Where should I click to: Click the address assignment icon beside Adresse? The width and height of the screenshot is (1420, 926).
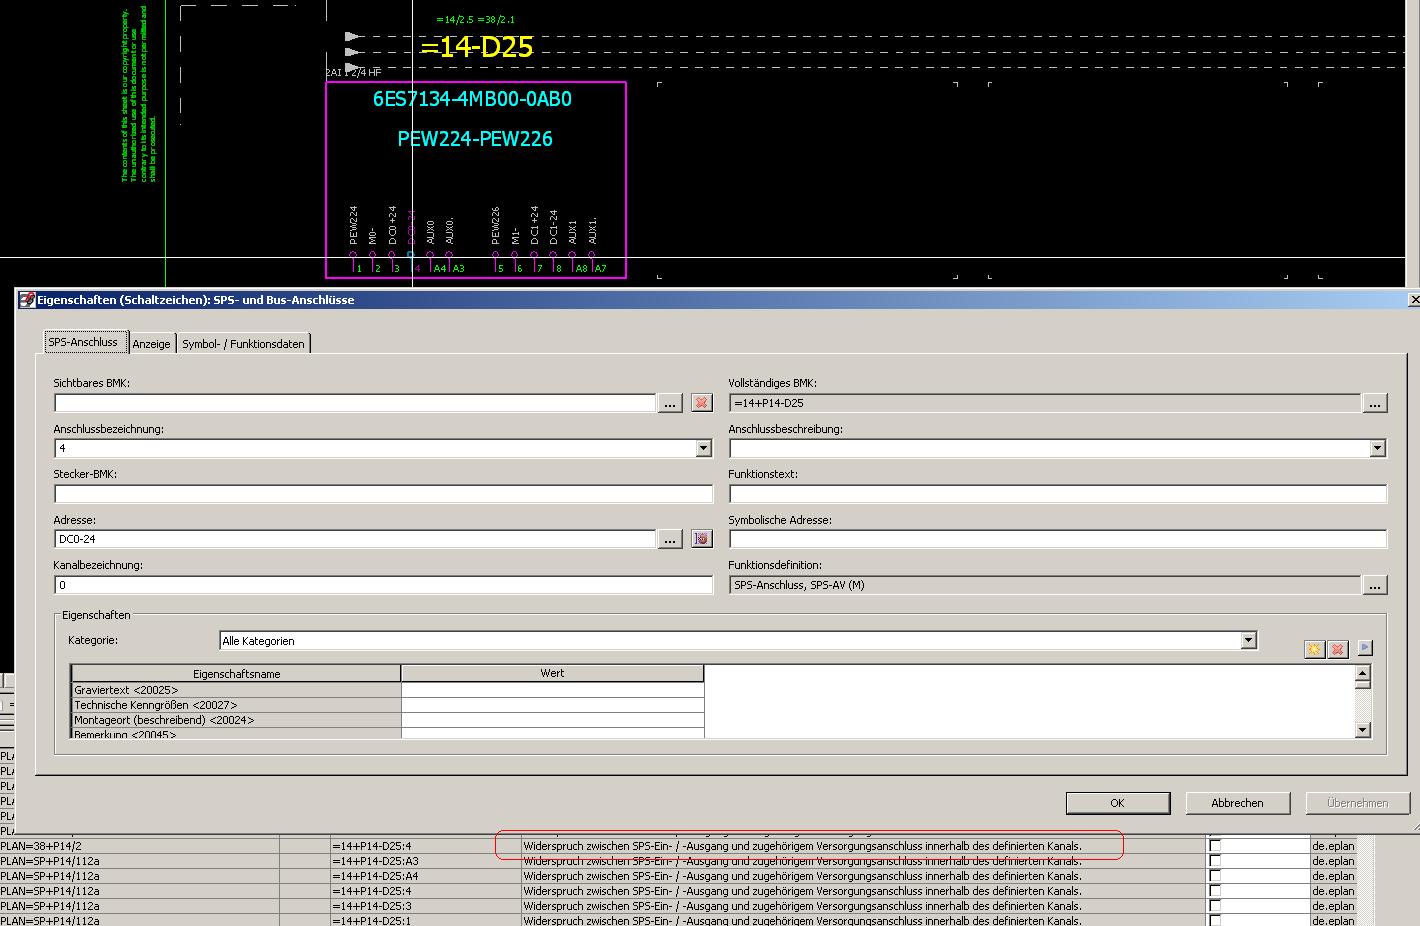click(702, 539)
